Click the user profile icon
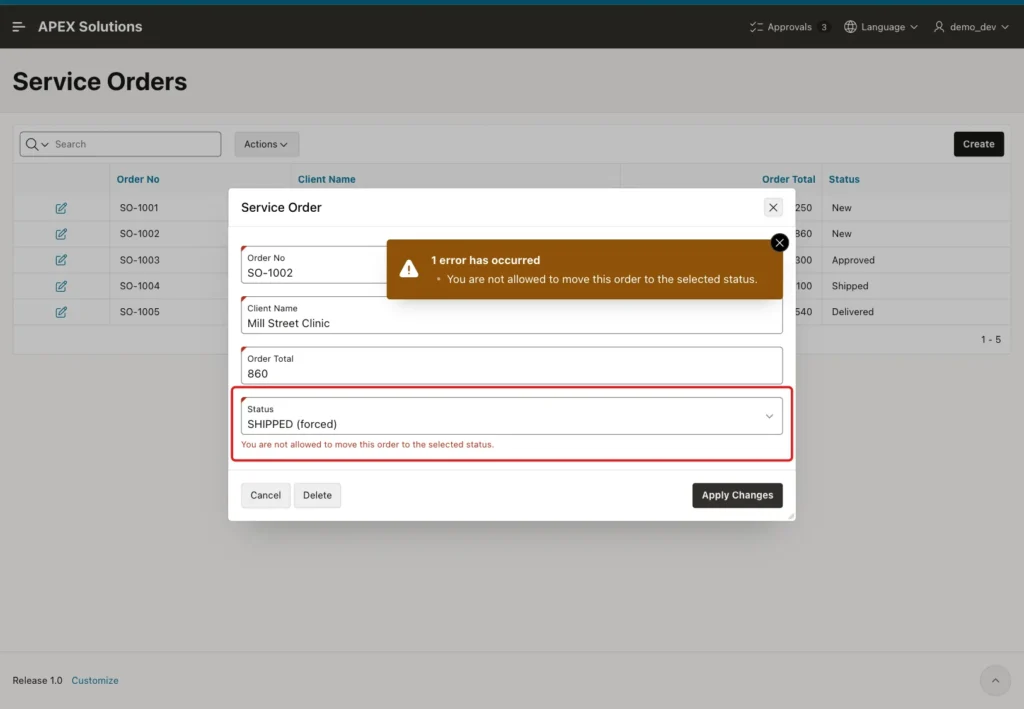The height and width of the screenshot is (709, 1024). (939, 27)
